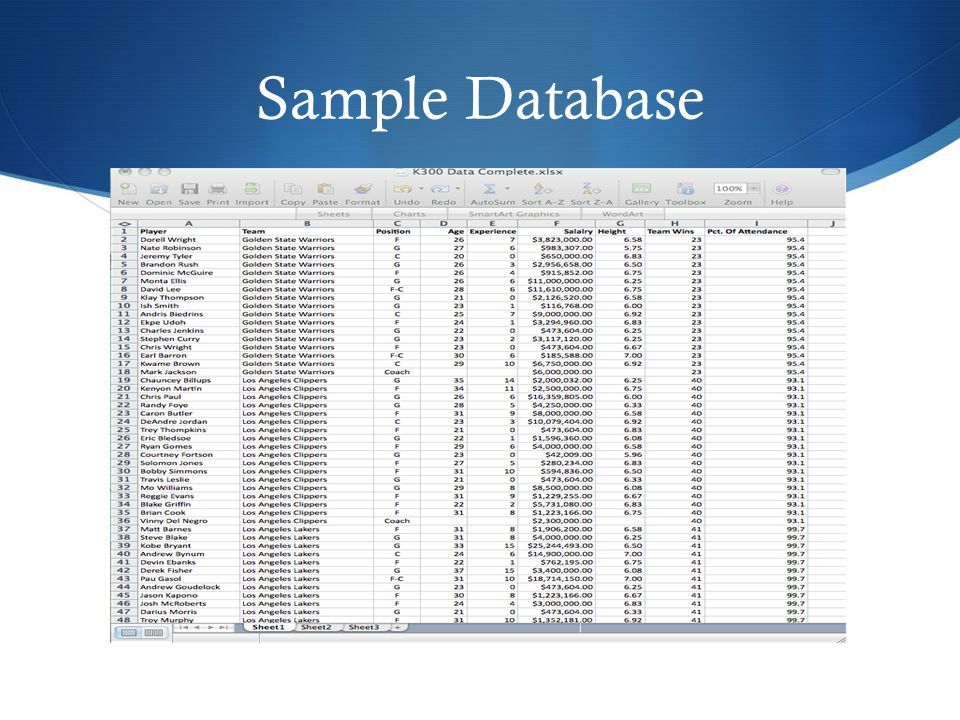Sort descending with Sort Z-A icon

click(591, 189)
